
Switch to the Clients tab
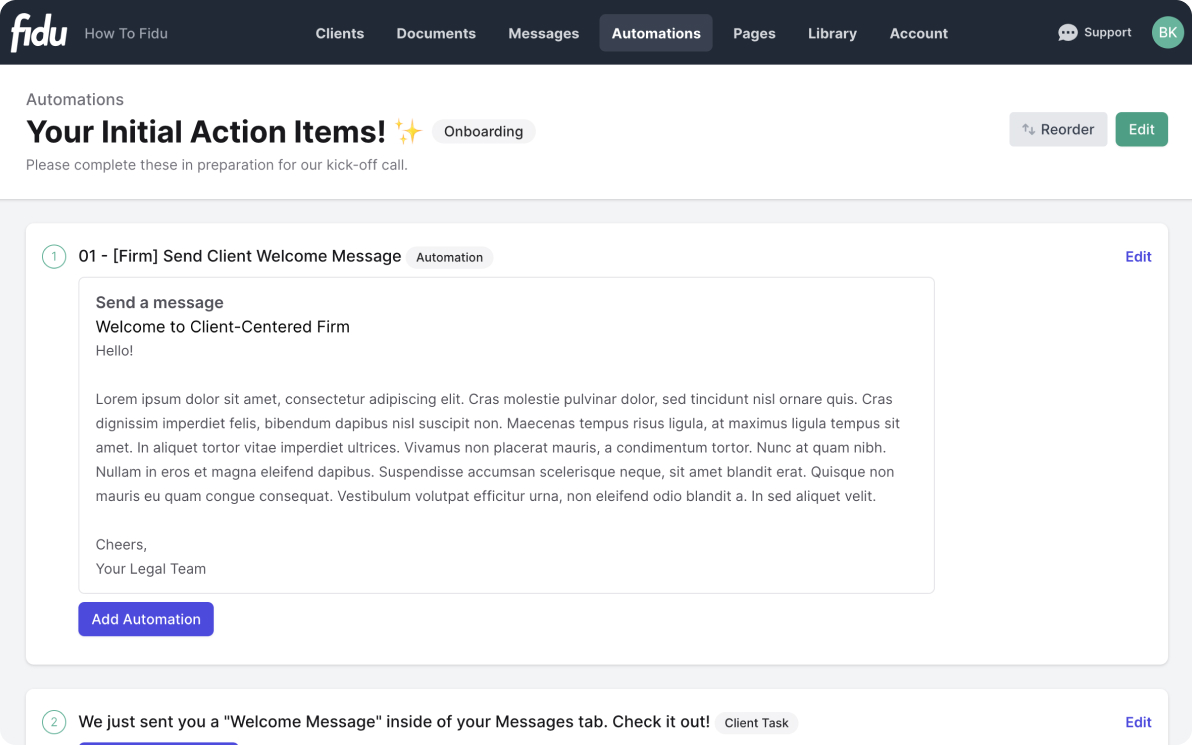coord(339,33)
